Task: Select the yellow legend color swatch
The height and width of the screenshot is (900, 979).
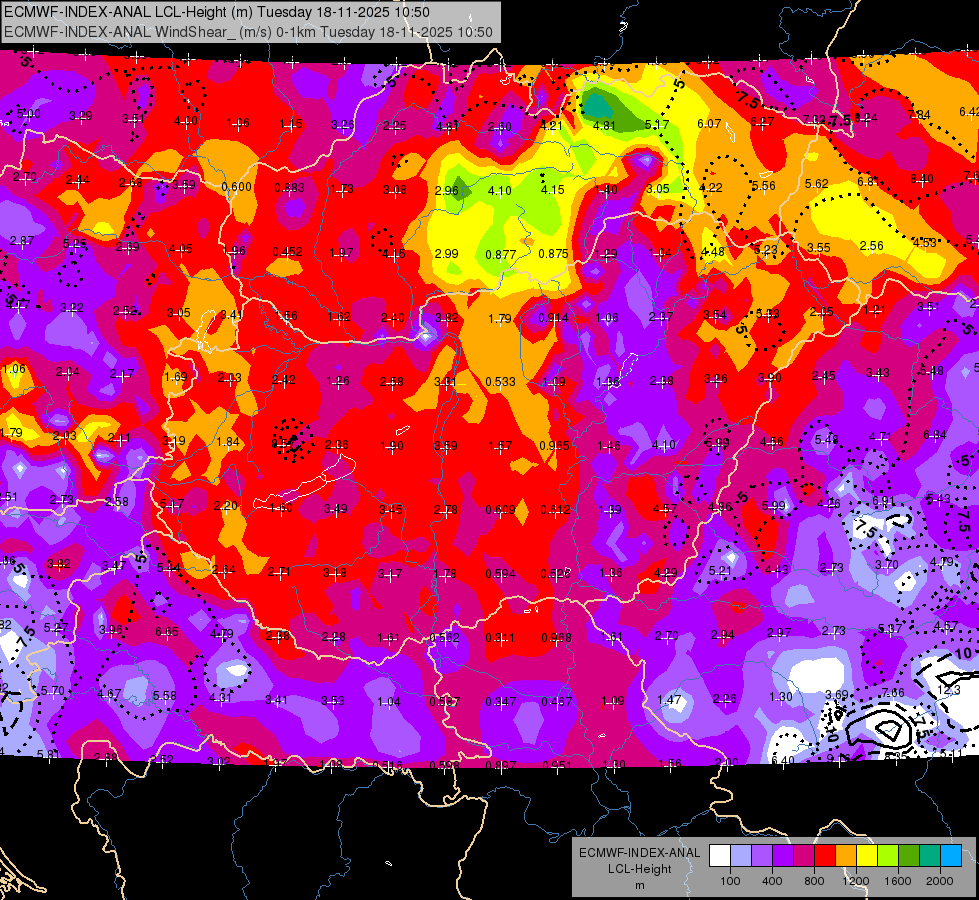Action: click(x=867, y=856)
